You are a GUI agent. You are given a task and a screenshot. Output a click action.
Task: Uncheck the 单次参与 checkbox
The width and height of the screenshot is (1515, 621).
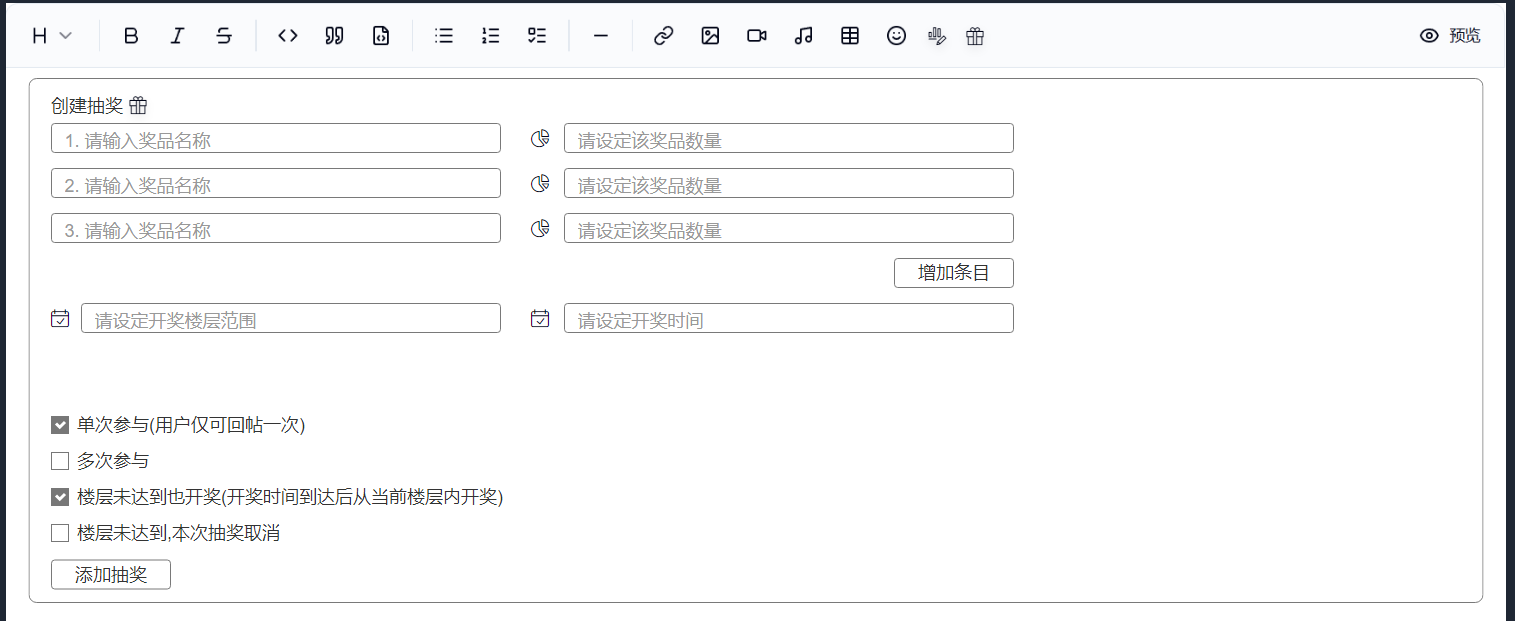click(x=60, y=425)
